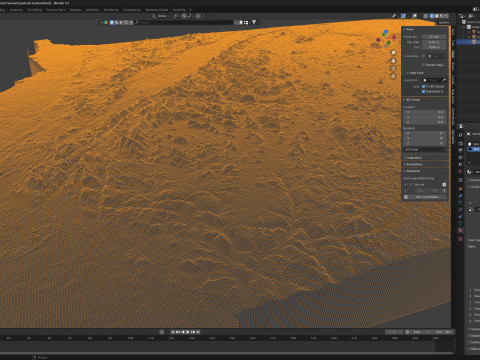Open Modifiers wrench properties tab
480x360 pixels.
(x=460, y=196)
